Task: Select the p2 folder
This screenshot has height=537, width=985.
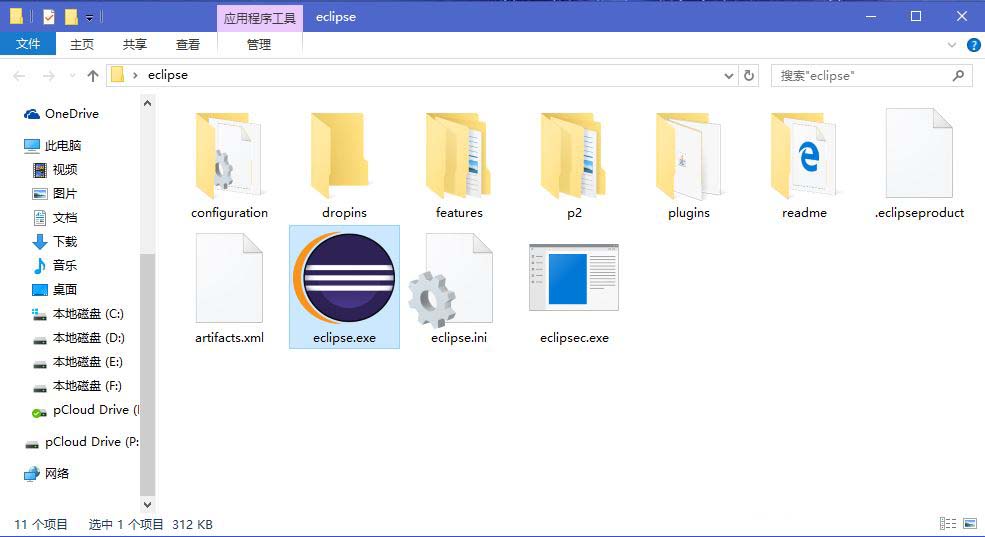Action: click(574, 165)
